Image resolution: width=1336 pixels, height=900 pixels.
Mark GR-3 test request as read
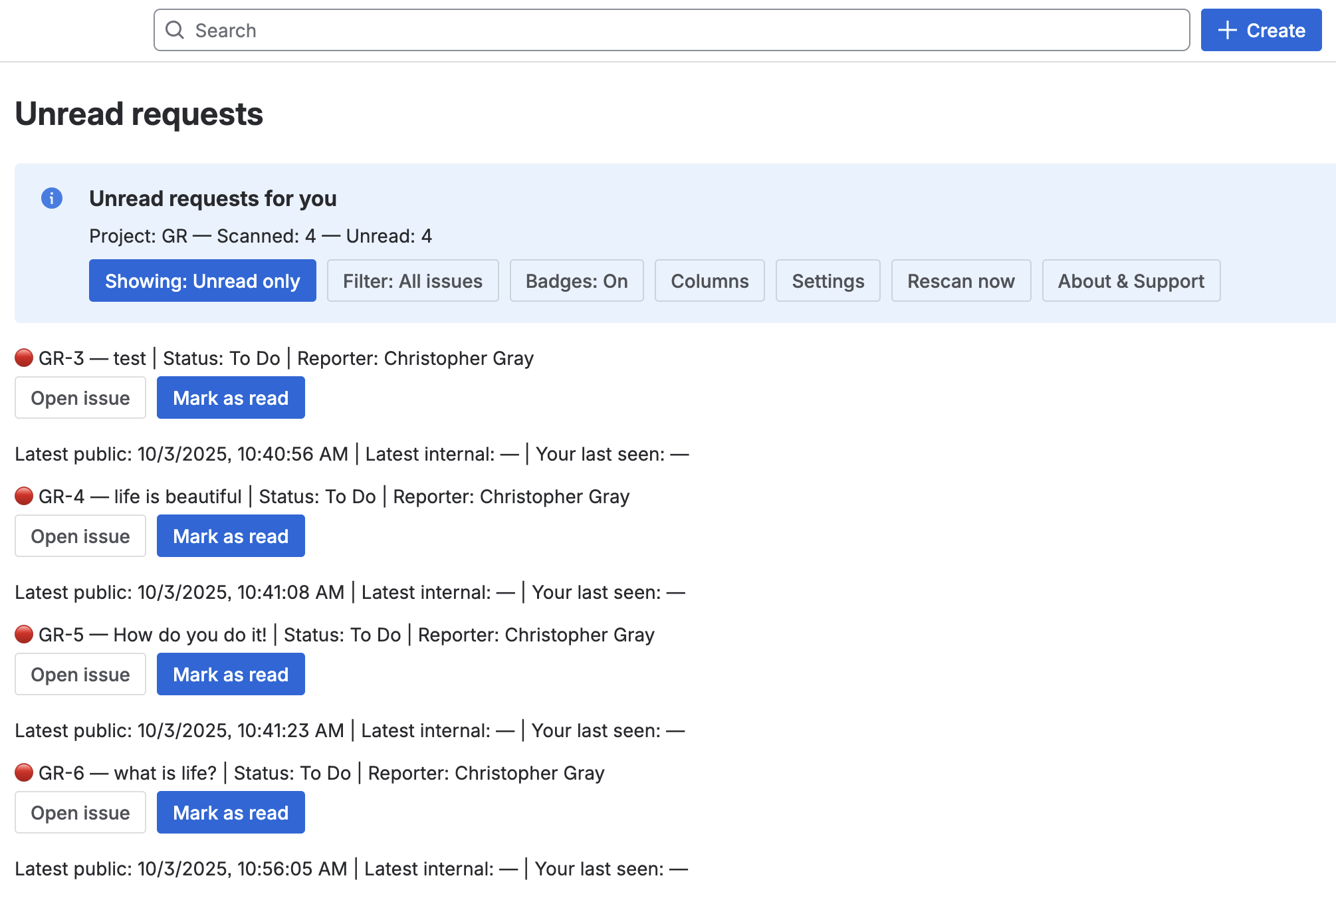pos(230,398)
